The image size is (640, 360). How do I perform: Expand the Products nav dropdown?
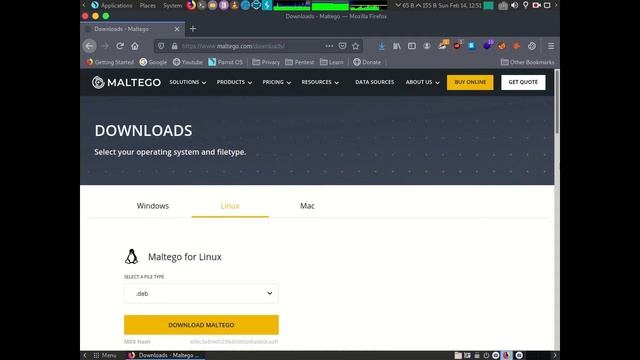(x=234, y=82)
